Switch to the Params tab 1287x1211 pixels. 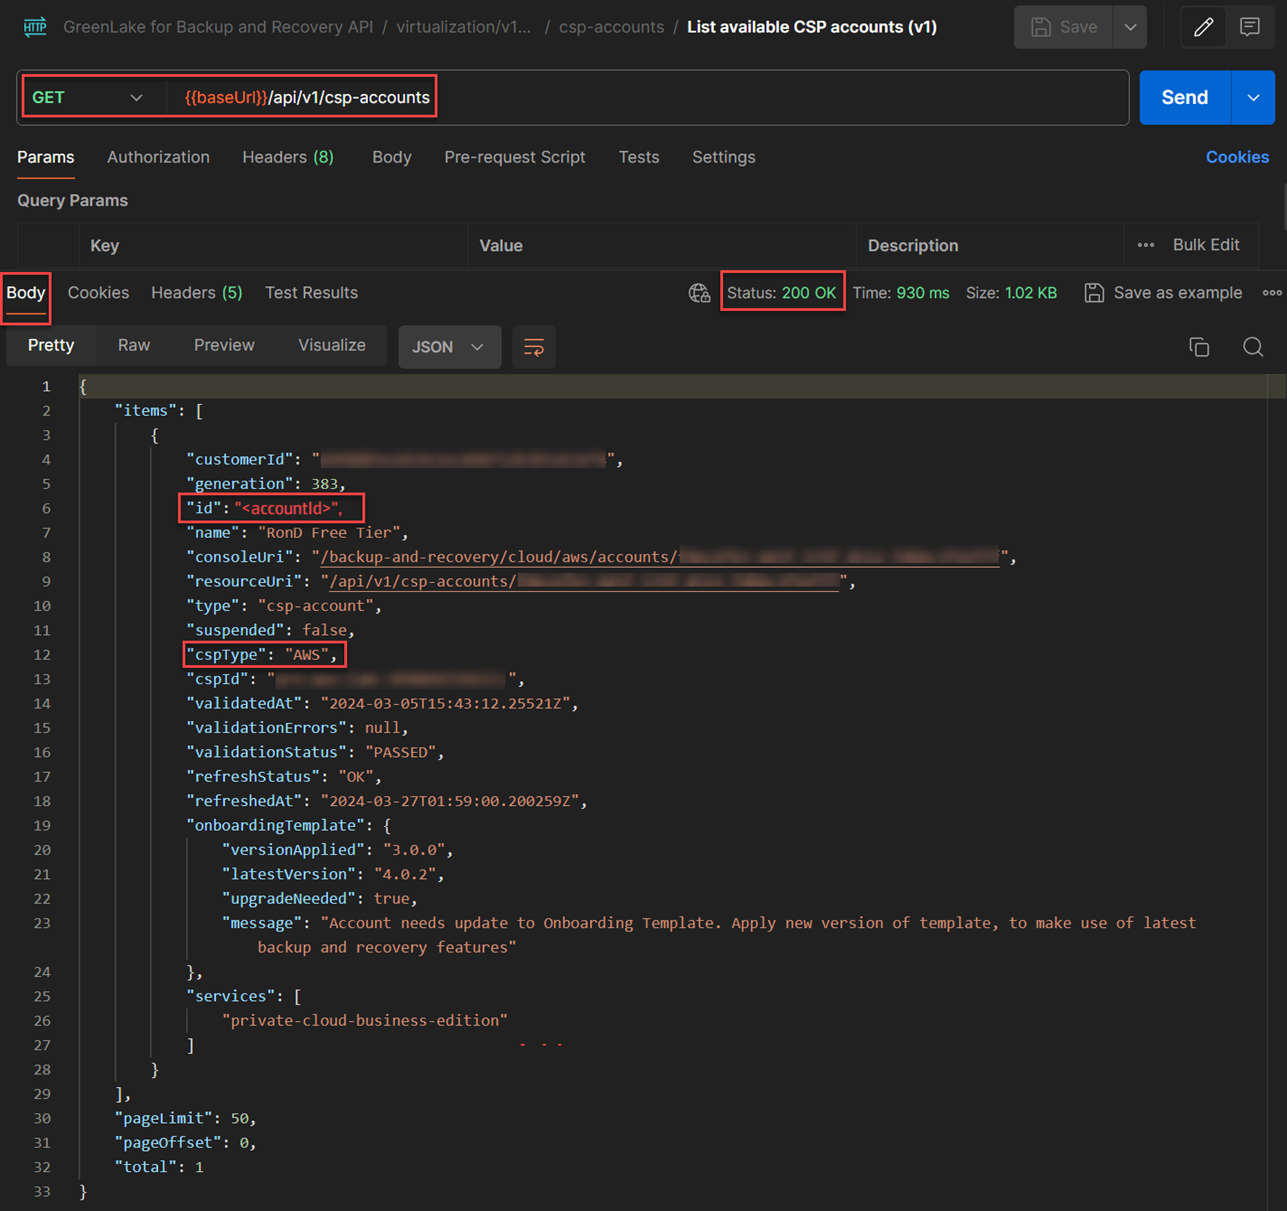[46, 157]
